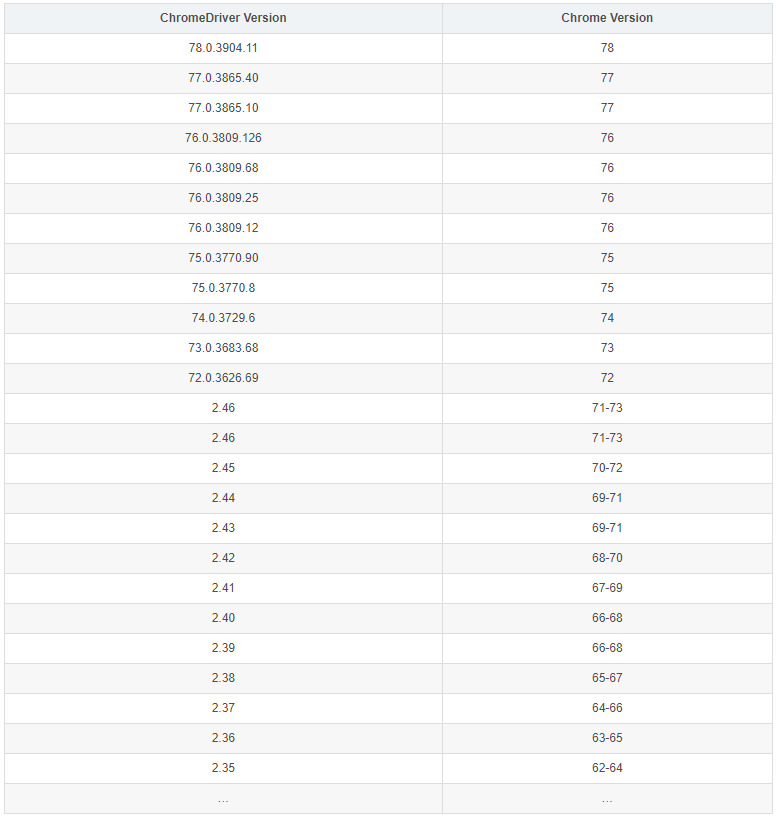Select ChromeDriver version 2.40 cell
Image resolution: width=776 pixels, height=817 pixels.
[223, 618]
